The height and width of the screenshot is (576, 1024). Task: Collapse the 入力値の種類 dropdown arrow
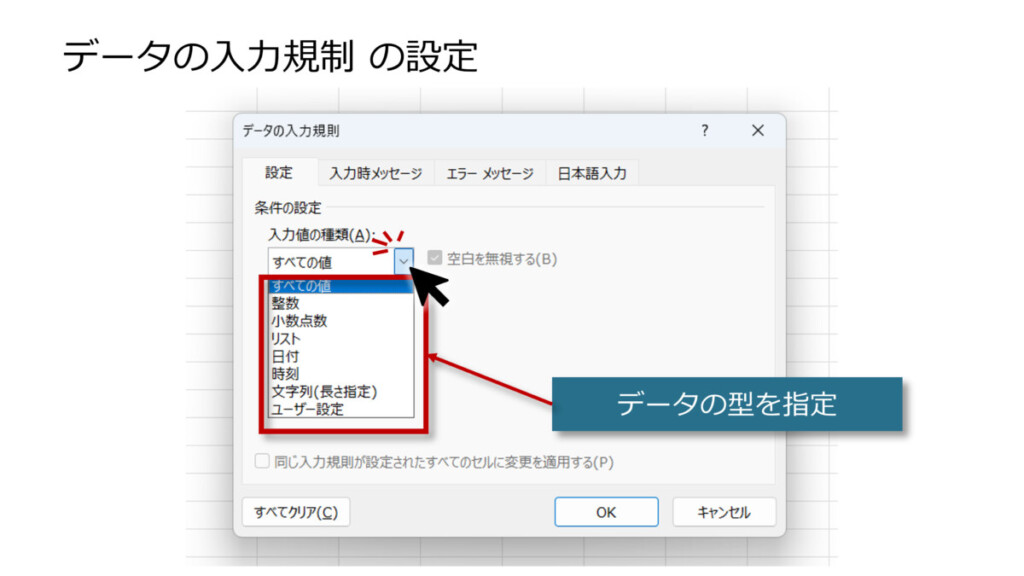click(403, 261)
